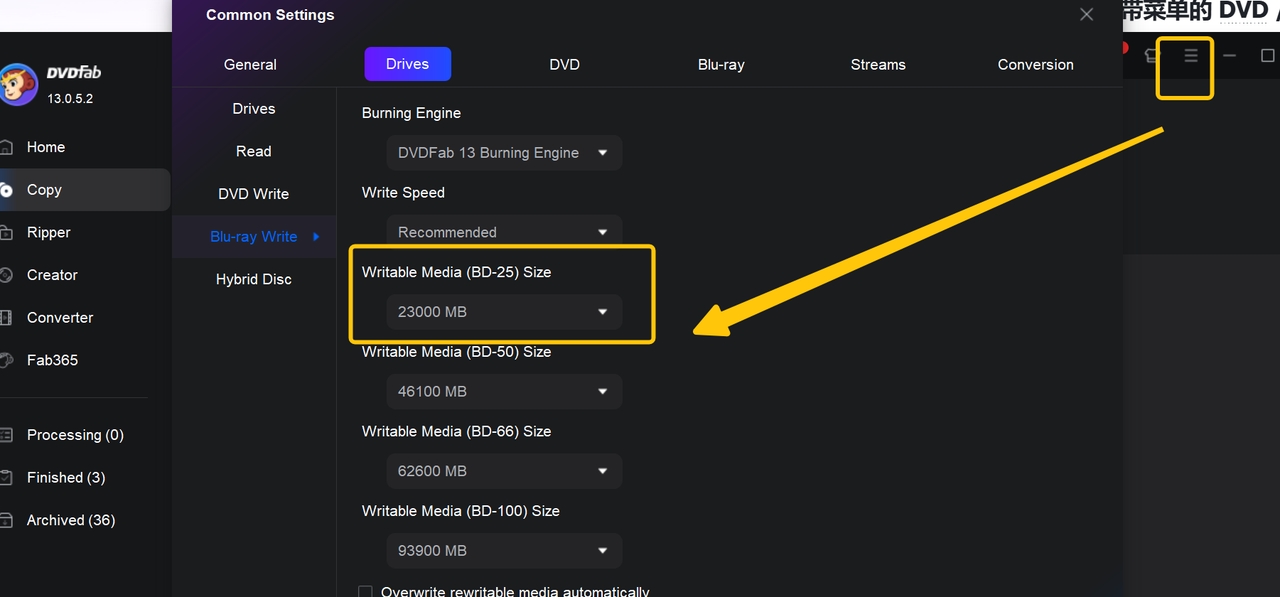Open the Write Speed dropdown

504,231
